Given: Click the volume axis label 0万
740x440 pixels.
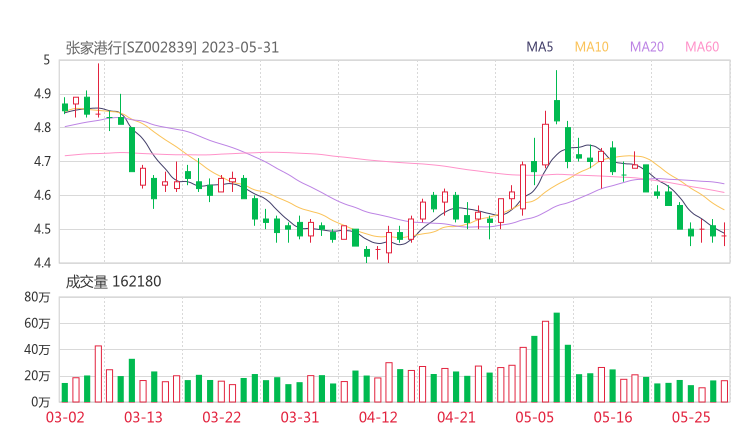Looking at the screenshot, I should (x=41, y=402).
